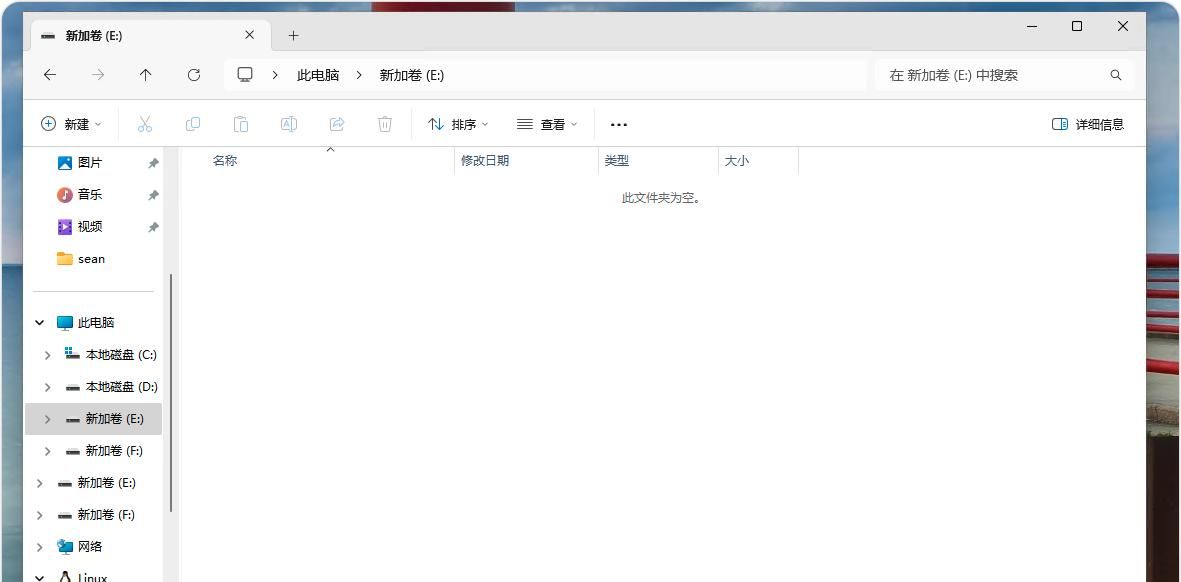This screenshot has width=1181, height=582.
Task: Click the see-more ellipsis button
Action: pyautogui.click(x=618, y=123)
